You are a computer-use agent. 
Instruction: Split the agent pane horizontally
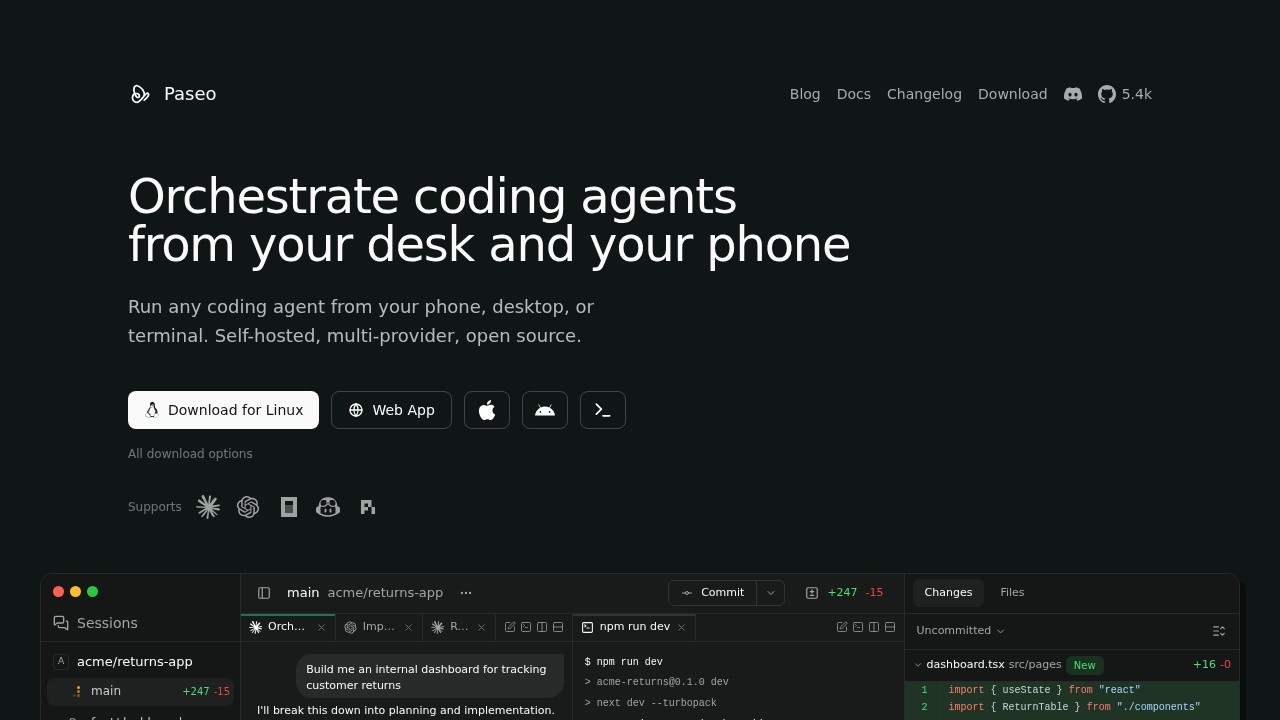pyautogui.click(x=558, y=627)
